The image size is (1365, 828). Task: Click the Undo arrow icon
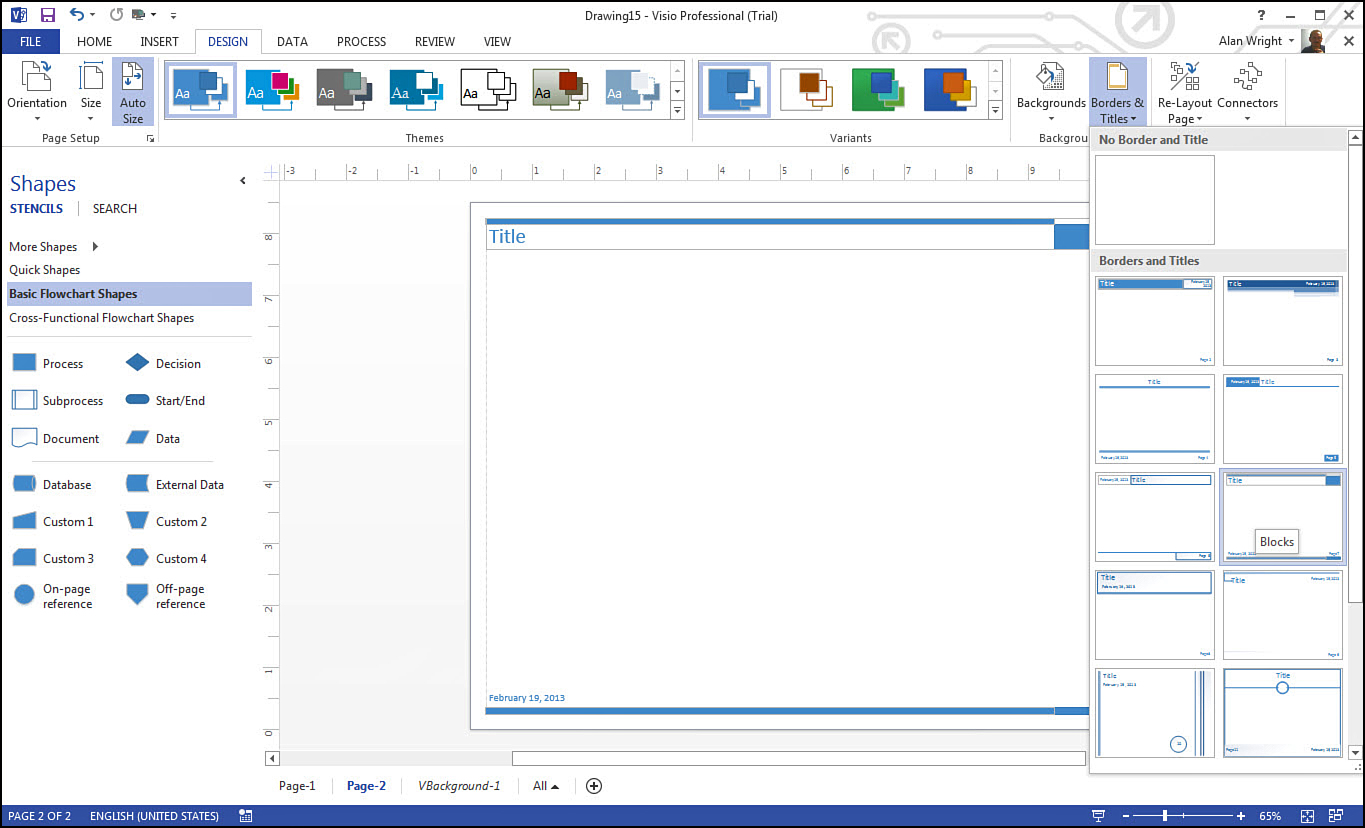(x=77, y=15)
